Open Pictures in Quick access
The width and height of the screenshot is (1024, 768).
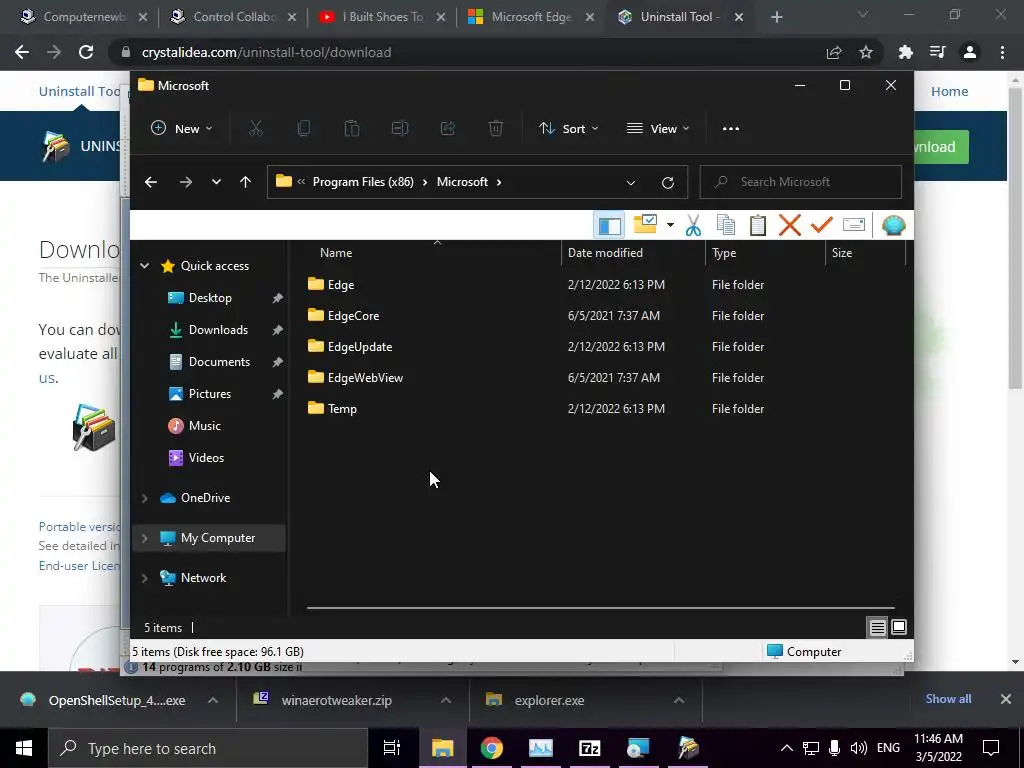click(209, 394)
